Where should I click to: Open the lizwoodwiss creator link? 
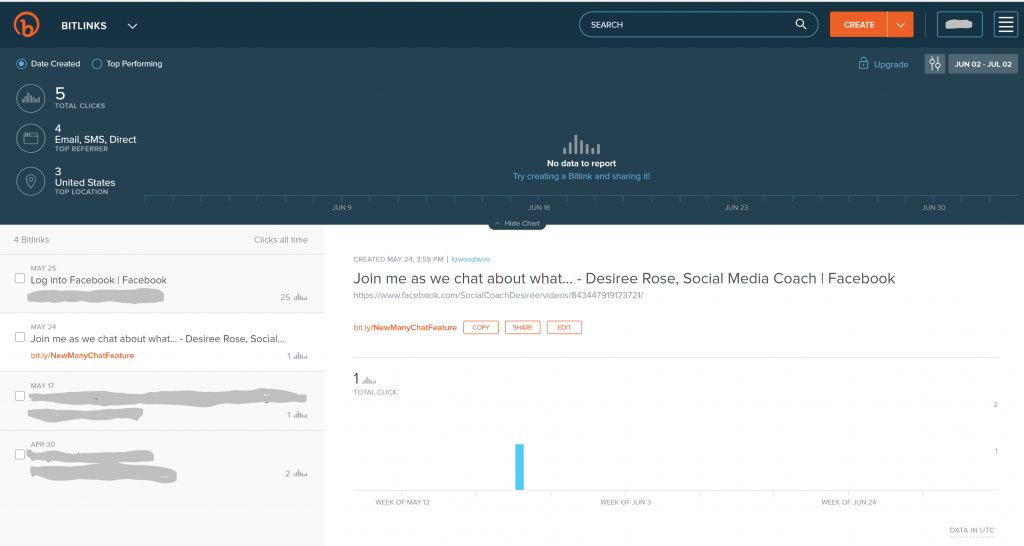click(471, 259)
